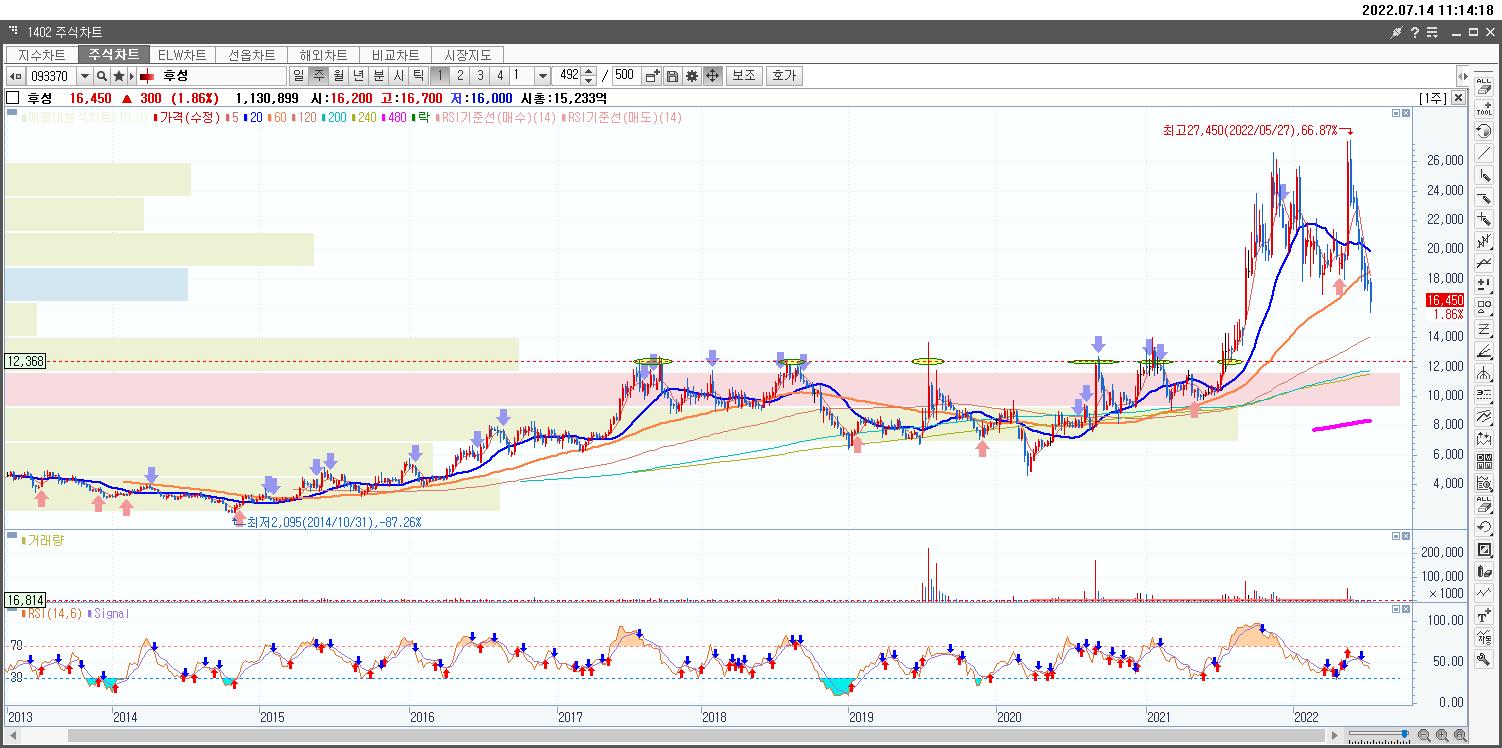Viewport: 1502px width, 748px height.
Task: Click the 호가 button
Action: point(784,75)
